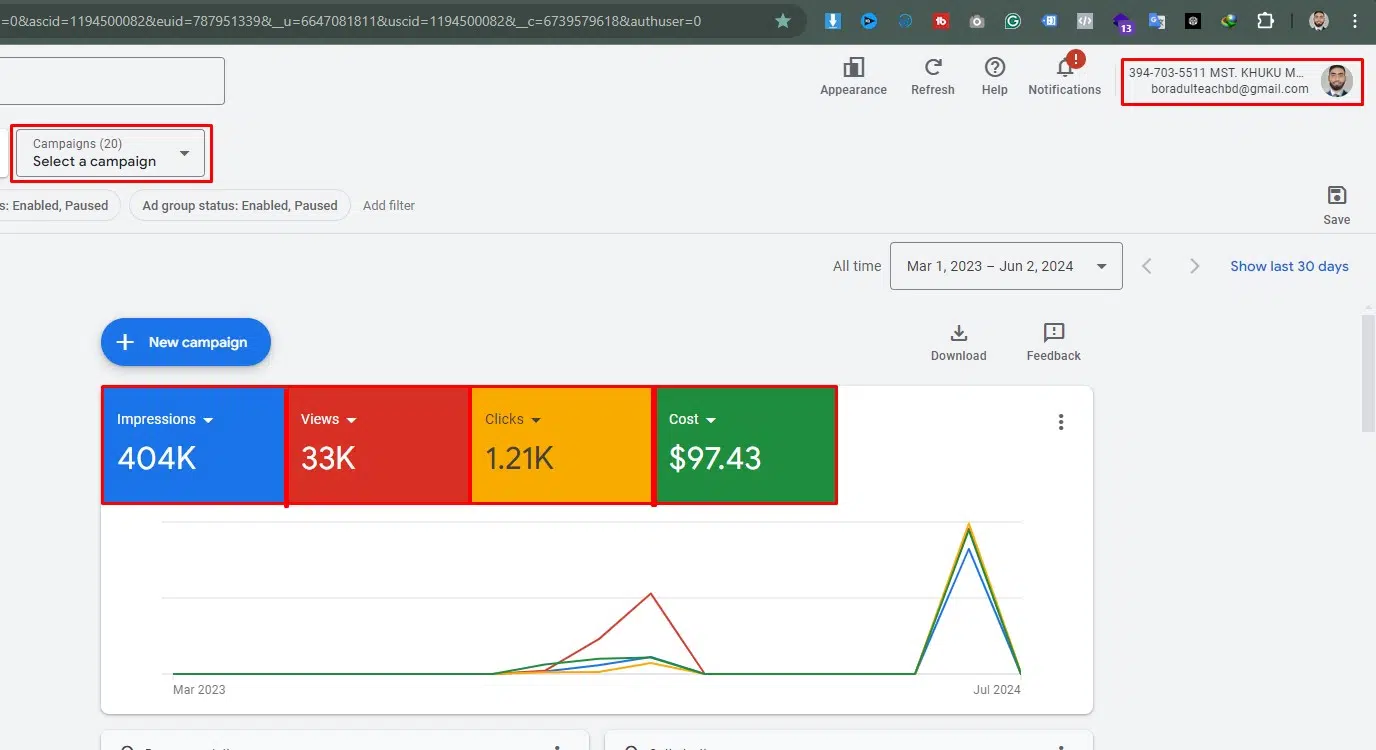Open chart card three-dot menu
1376x750 pixels.
coord(1061,422)
